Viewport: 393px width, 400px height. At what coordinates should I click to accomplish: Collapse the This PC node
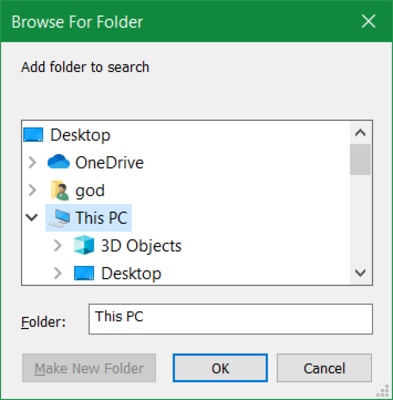tap(32, 218)
